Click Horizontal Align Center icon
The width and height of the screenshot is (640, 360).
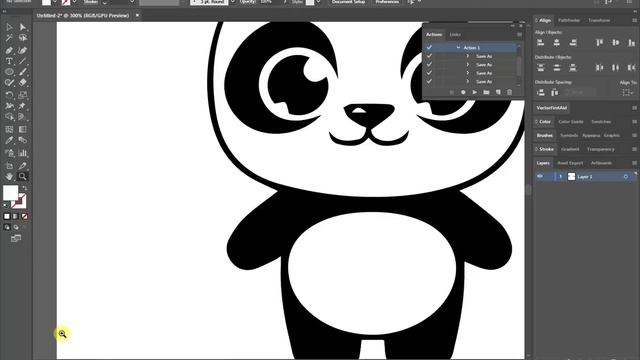pos(557,42)
